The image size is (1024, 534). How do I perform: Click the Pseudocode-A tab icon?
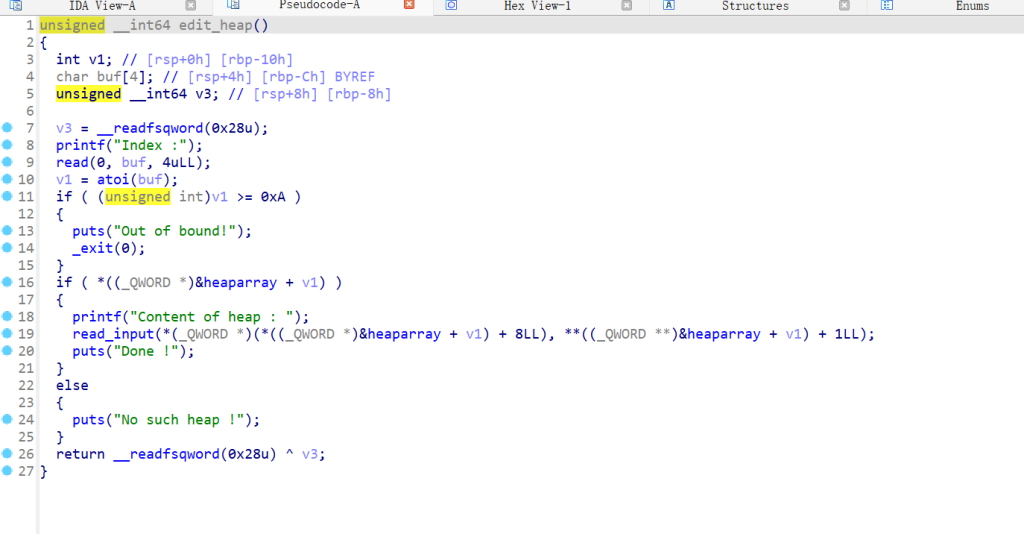(x=232, y=6)
